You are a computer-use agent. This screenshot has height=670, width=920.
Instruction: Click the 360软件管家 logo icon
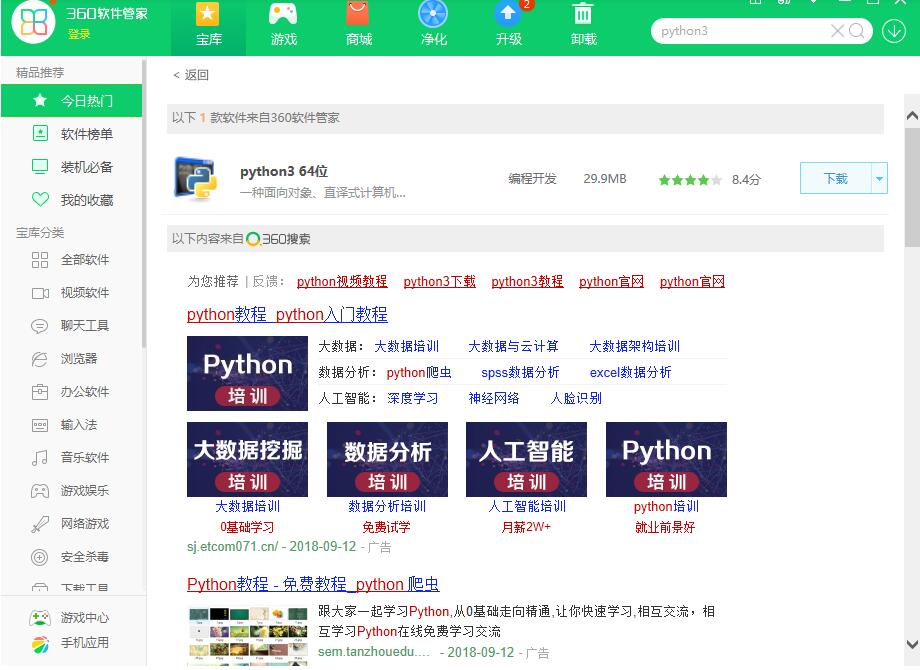(33, 22)
